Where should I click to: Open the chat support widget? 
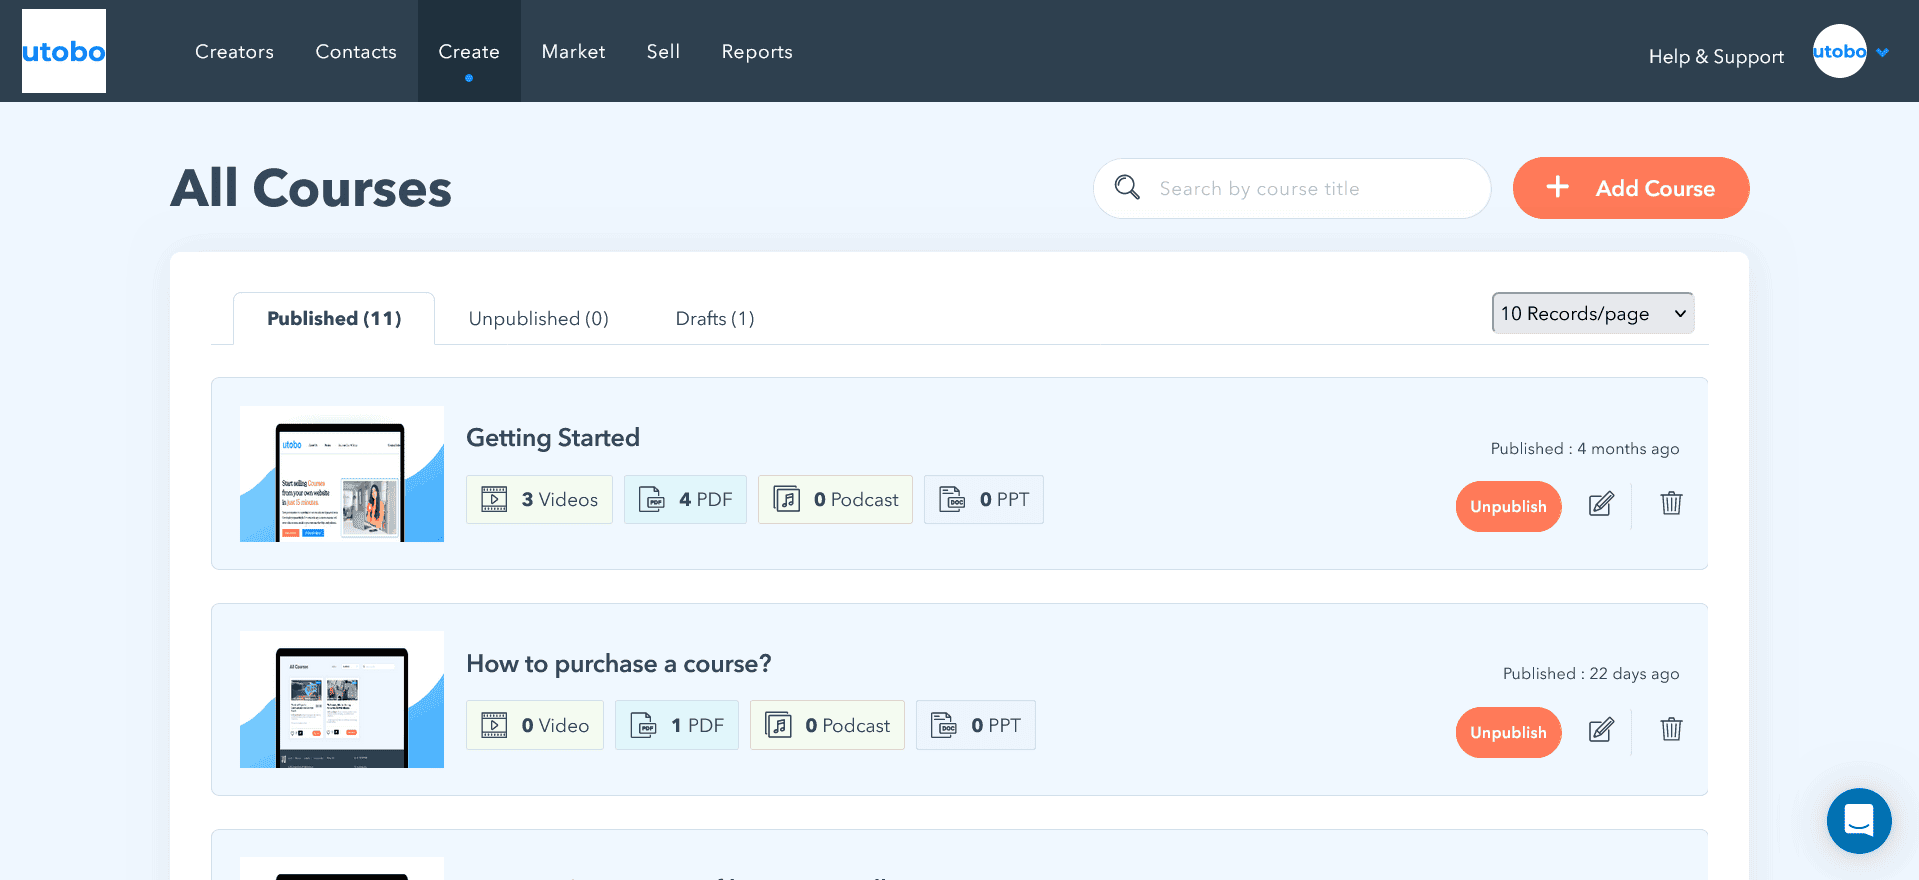click(x=1859, y=821)
